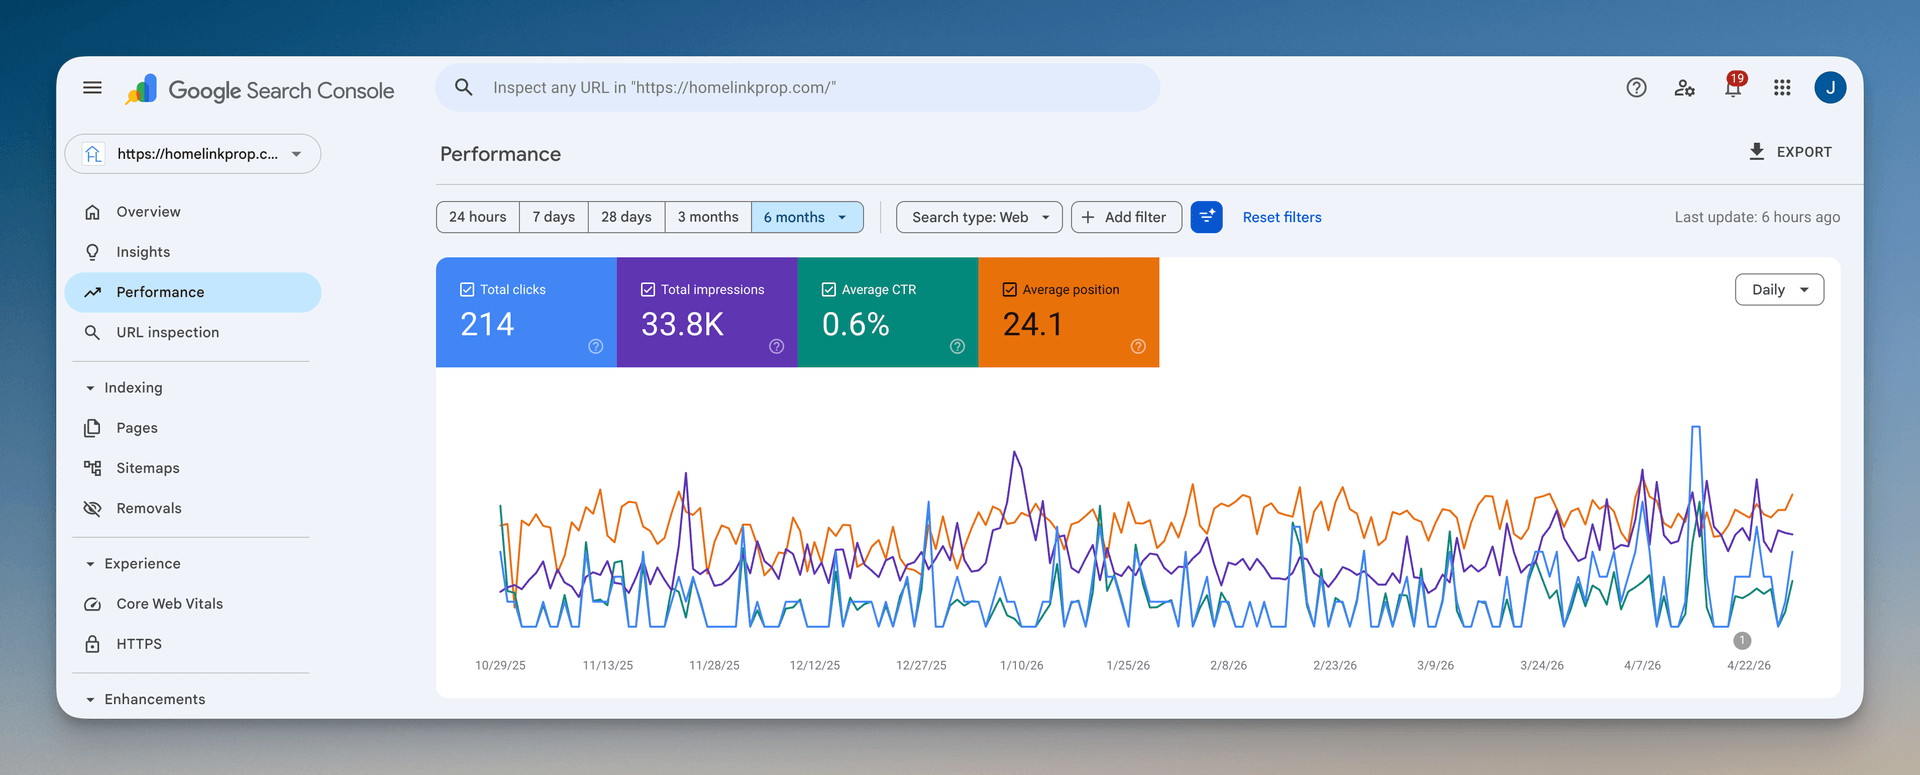Click the Reset filters link

coord(1282,217)
